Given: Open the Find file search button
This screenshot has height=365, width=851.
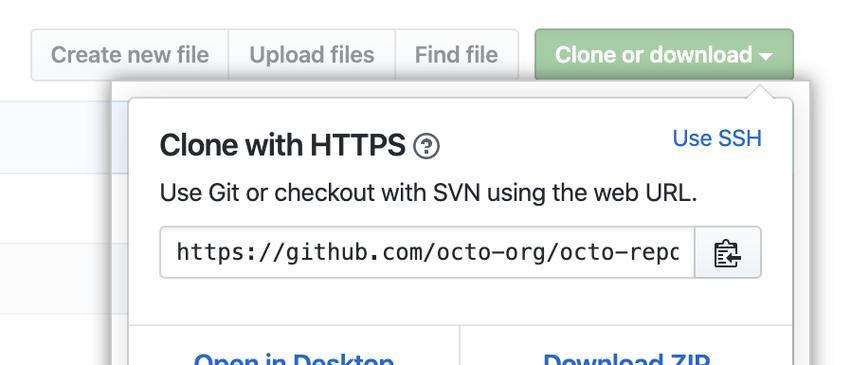Looking at the screenshot, I should (x=456, y=55).
